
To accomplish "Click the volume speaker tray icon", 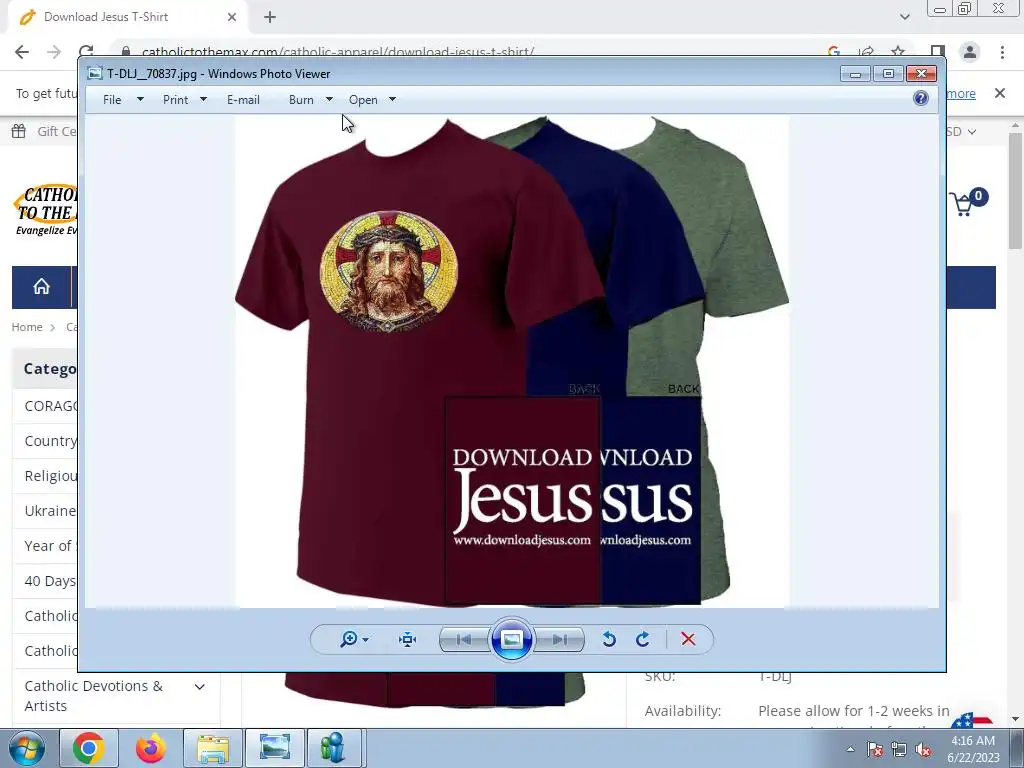I will point(923,749).
